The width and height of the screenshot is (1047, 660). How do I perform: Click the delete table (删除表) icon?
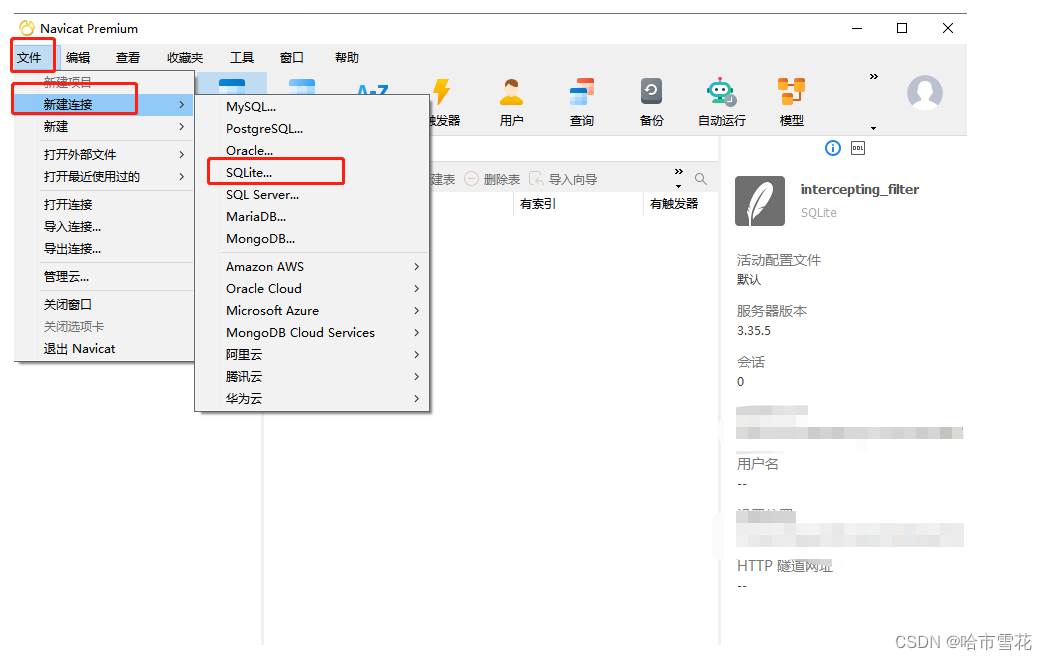coord(471,179)
